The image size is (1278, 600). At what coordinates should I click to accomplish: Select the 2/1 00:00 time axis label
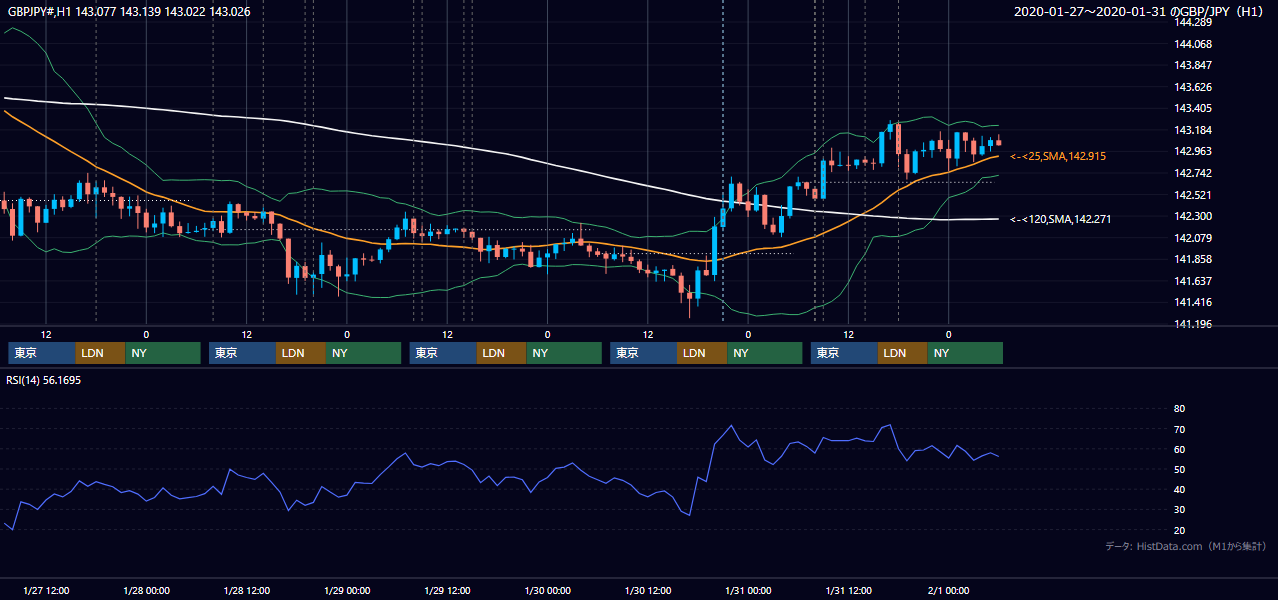949,591
